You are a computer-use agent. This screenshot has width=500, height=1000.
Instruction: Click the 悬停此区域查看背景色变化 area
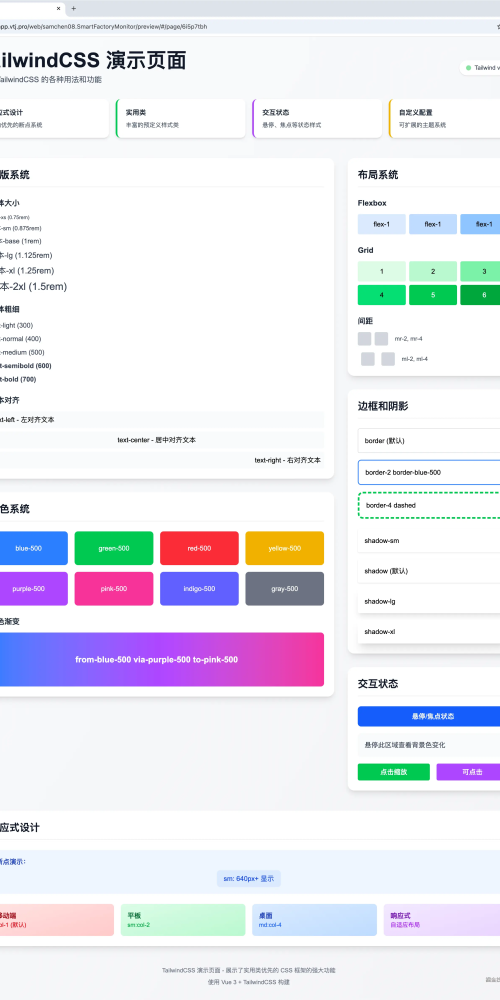click(429, 745)
